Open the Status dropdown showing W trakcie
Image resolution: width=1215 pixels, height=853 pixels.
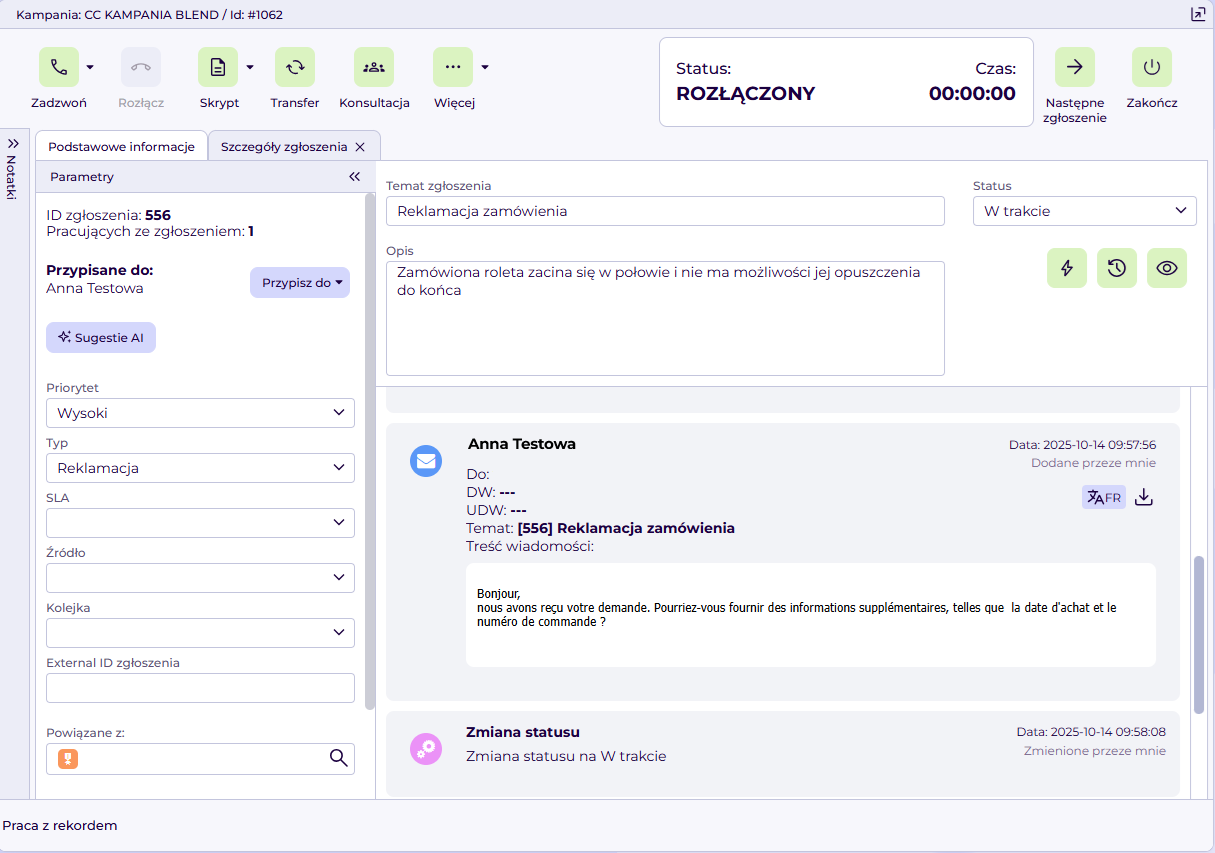[x=1085, y=211]
